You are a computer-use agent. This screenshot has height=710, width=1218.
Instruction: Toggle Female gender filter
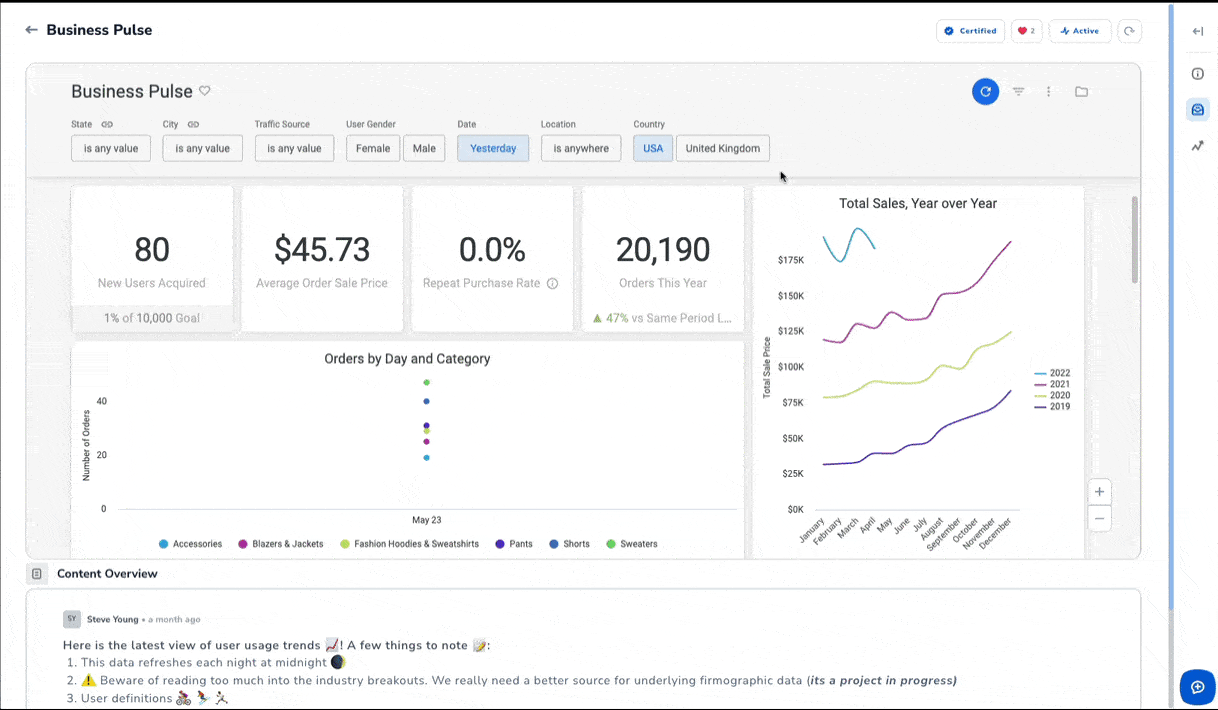click(373, 148)
